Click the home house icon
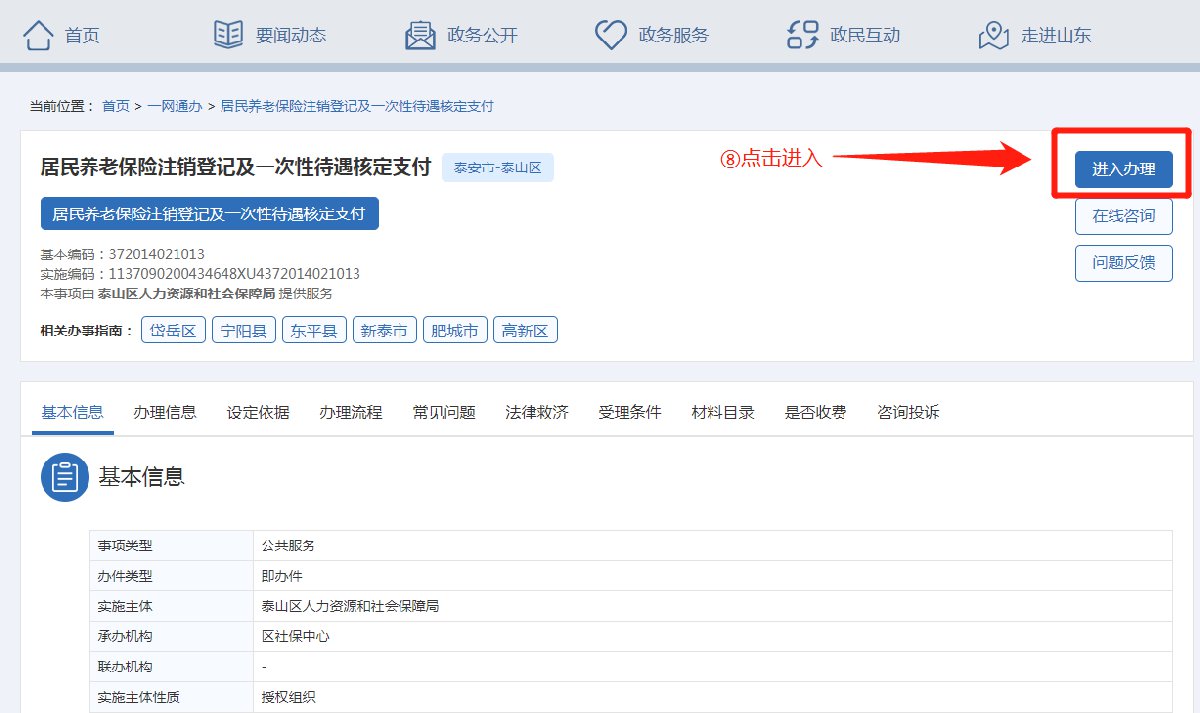This screenshot has height=713, width=1200. 38,35
